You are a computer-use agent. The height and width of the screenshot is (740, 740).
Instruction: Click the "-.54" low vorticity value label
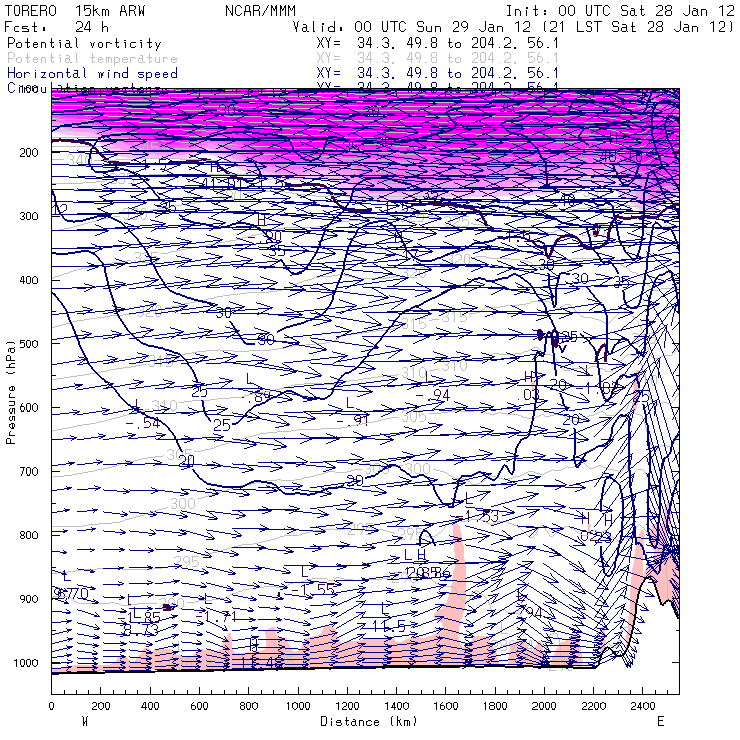(x=143, y=423)
